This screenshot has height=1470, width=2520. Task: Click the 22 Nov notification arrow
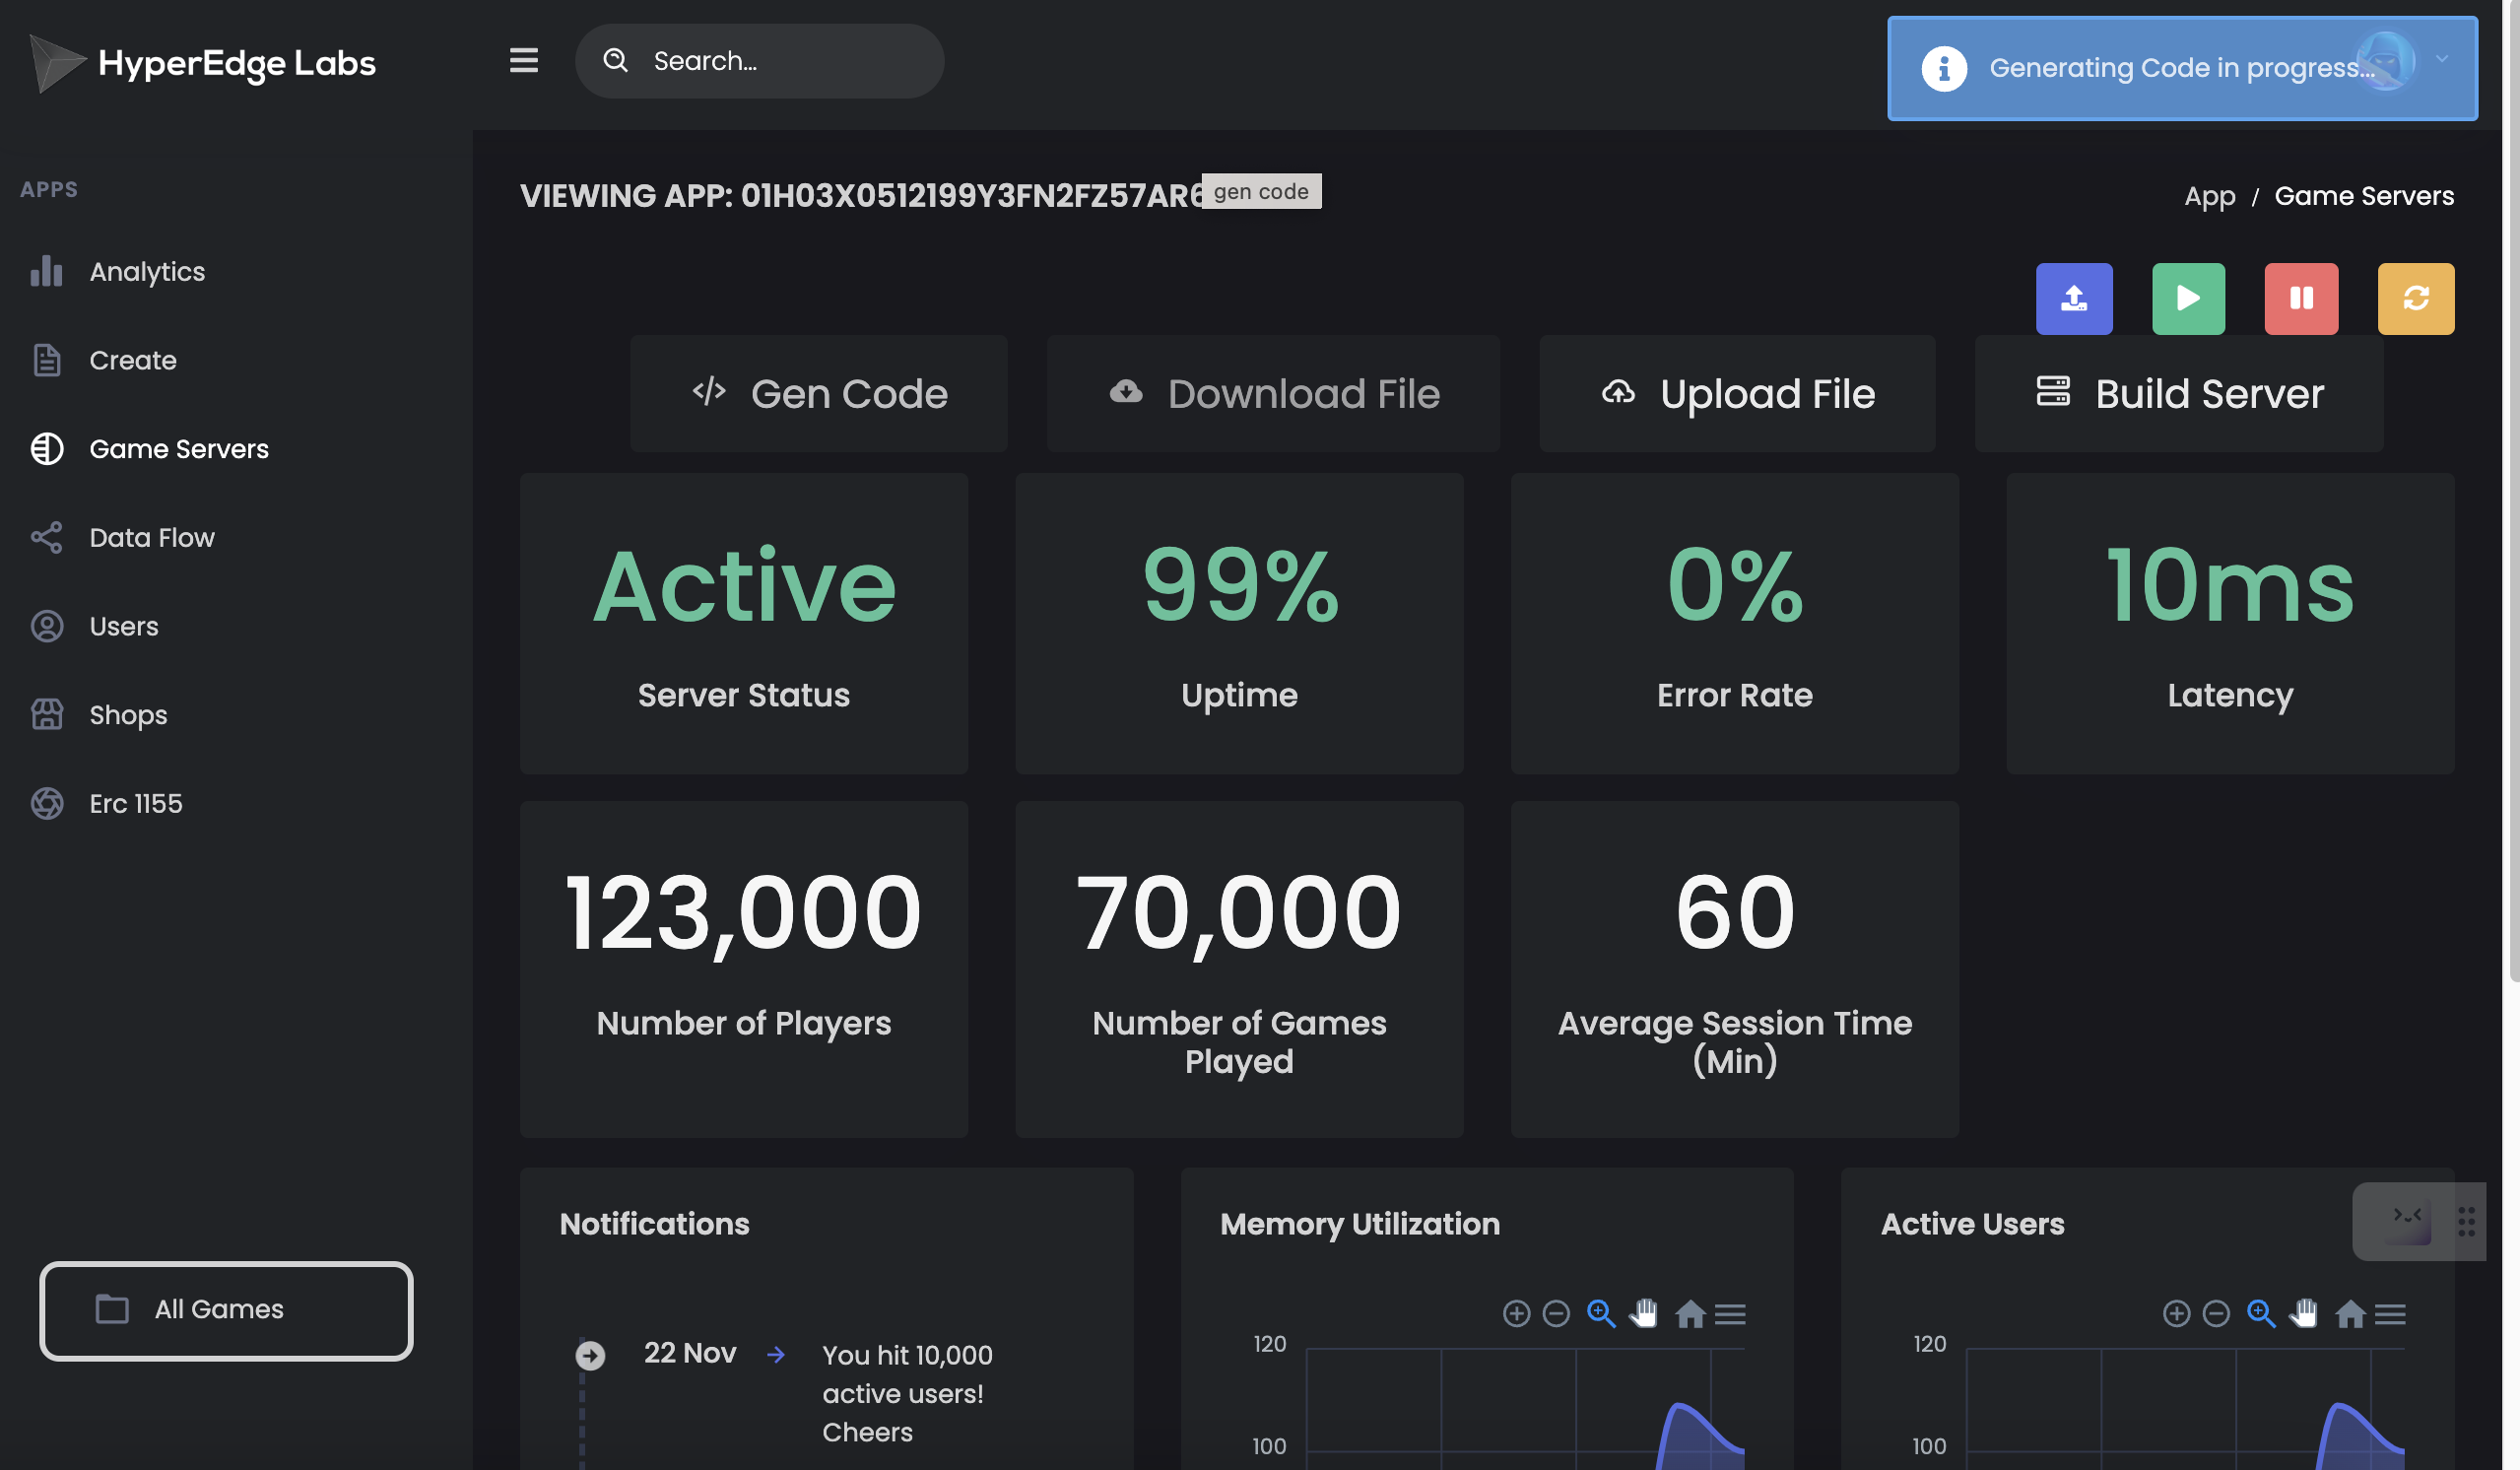click(x=775, y=1354)
